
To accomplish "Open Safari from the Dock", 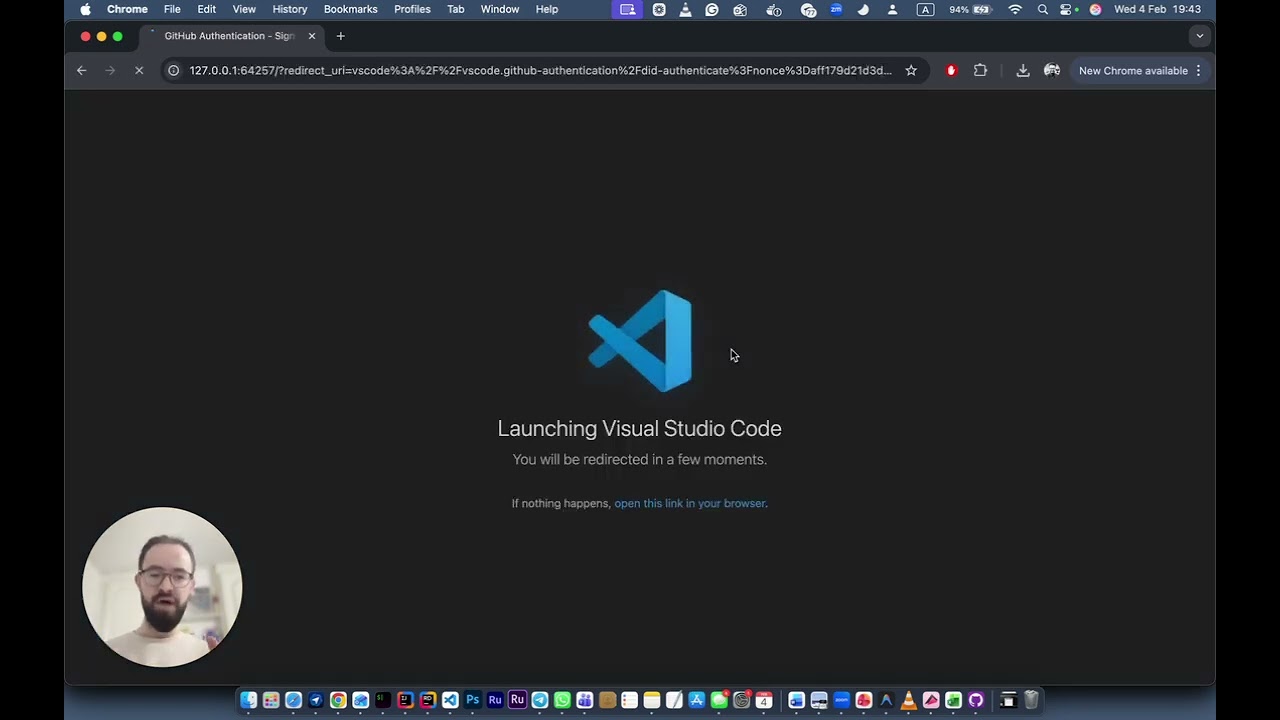I will tap(293, 700).
